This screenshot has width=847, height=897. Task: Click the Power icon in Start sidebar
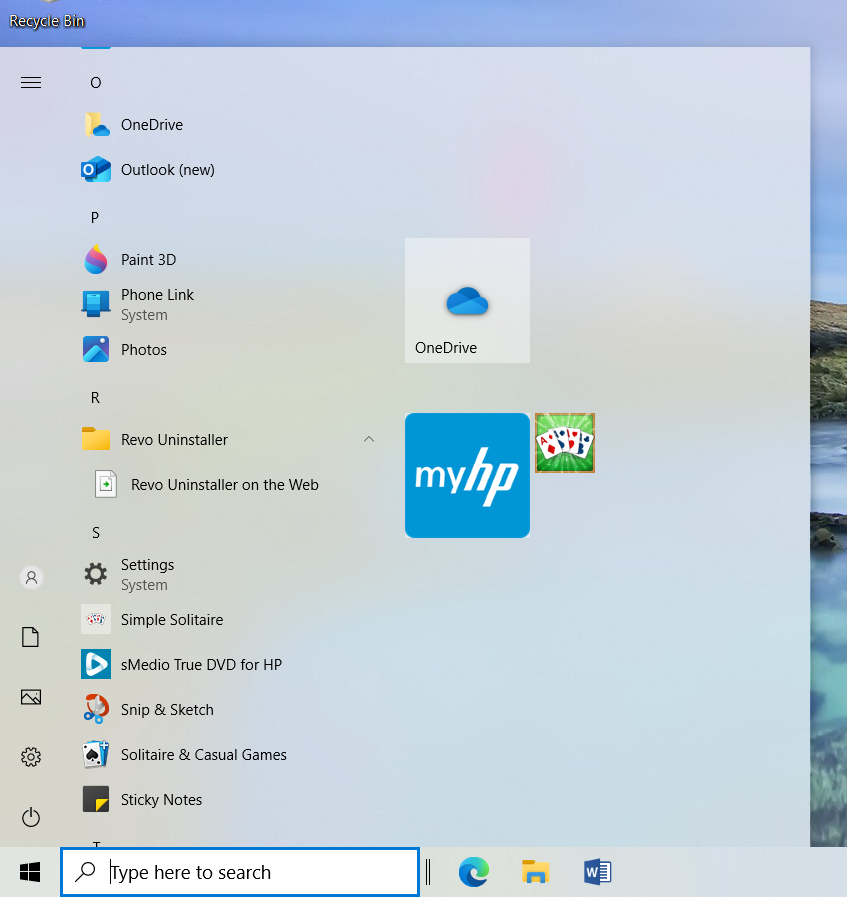[x=31, y=817]
